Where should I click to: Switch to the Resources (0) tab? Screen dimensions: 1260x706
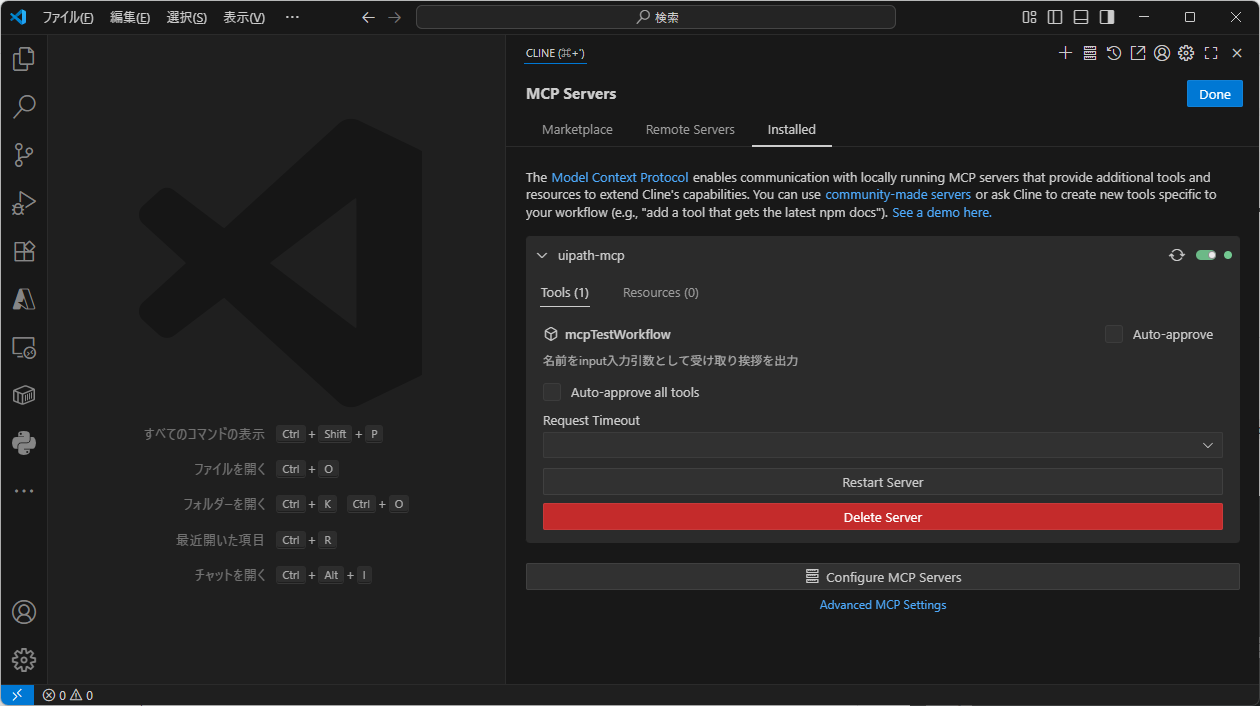click(x=660, y=293)
